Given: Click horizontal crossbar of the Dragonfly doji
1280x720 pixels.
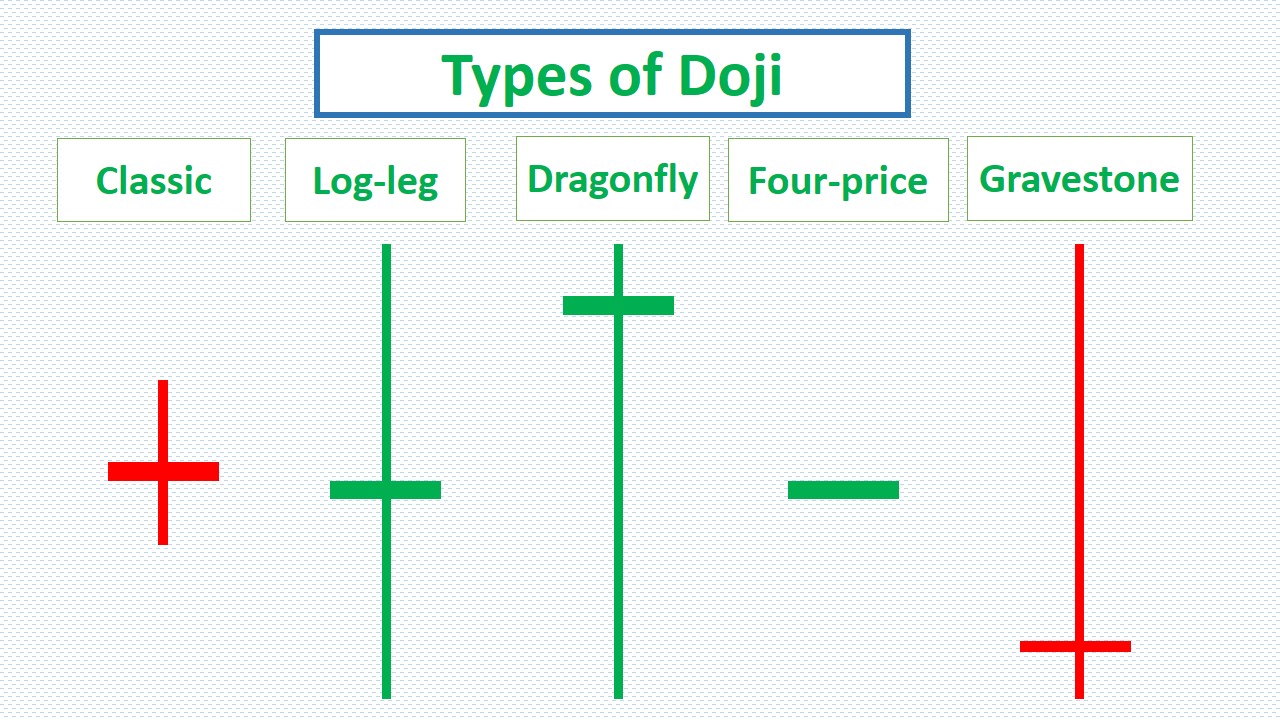Looking at the screenshot, I should coord(618,305).
